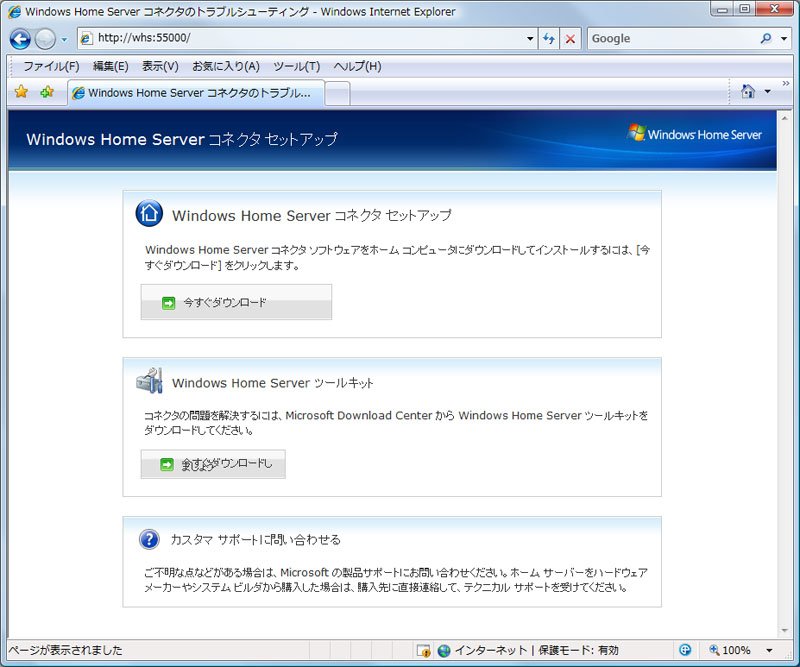Click the browser Forward arrow button
The width and height of the screenshot is (800, 667).
[45, 39]
